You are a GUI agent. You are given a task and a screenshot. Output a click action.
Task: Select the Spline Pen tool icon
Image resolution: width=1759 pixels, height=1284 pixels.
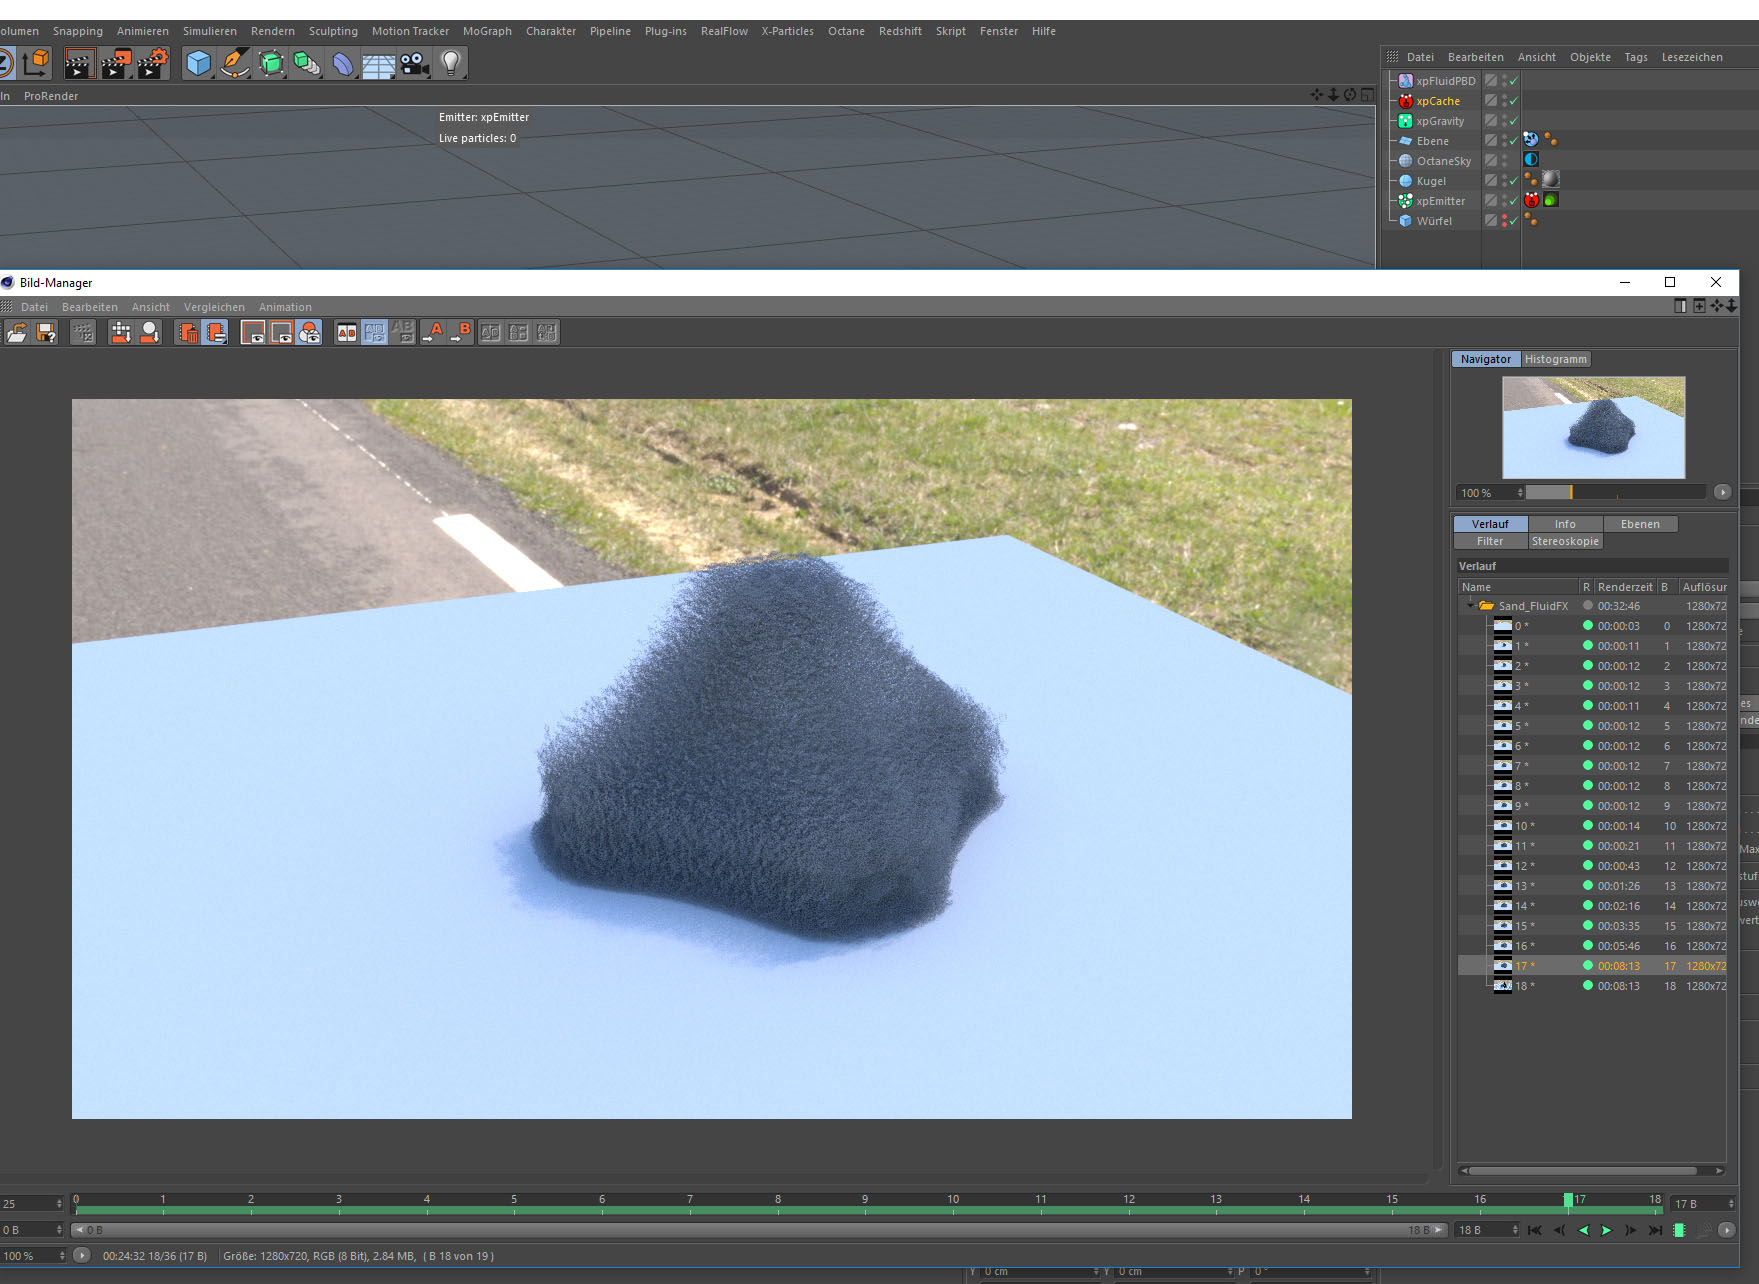click(x=235, y=64)
